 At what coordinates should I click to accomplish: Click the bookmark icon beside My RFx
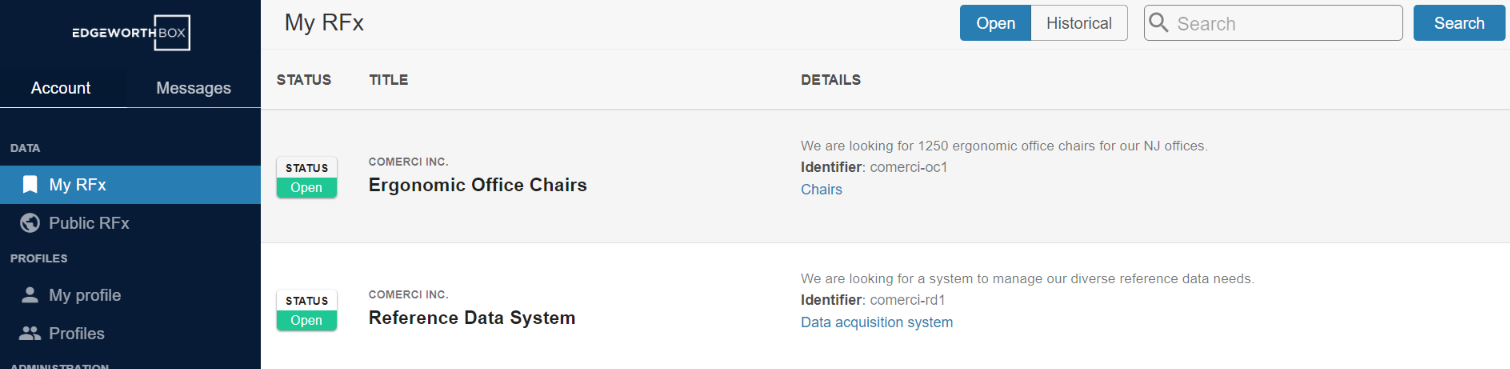[x=30, y=185]
